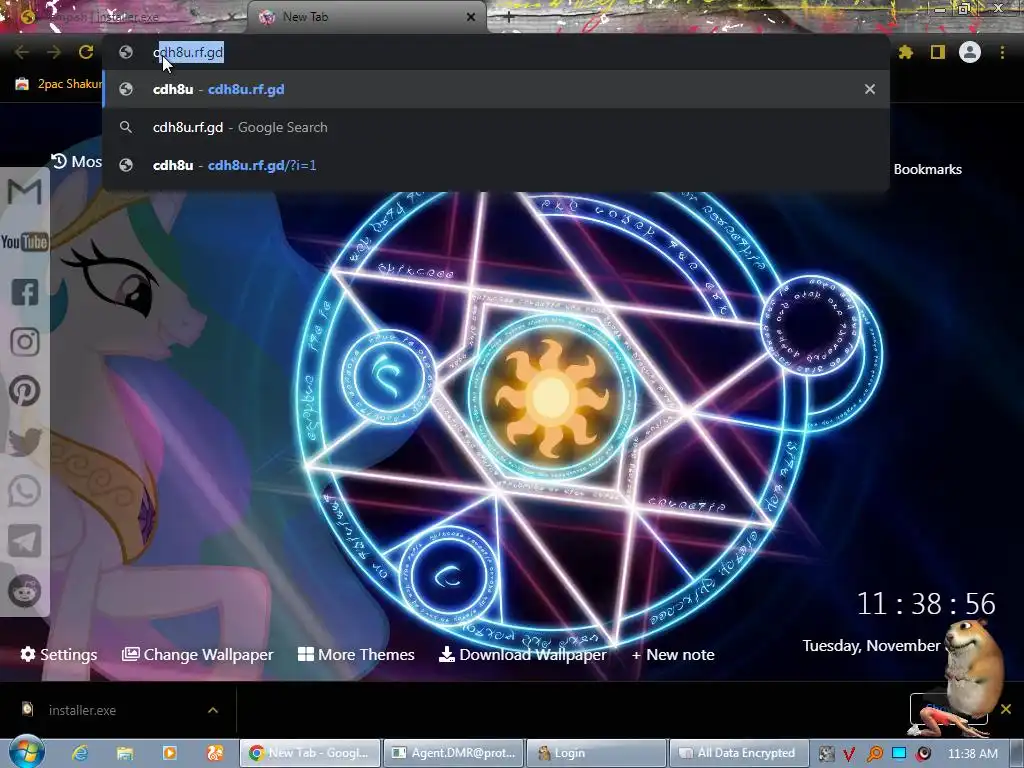Add a New note
Image resolution: width=1024 pixels, height=768 pixels.
click(673, 654)
